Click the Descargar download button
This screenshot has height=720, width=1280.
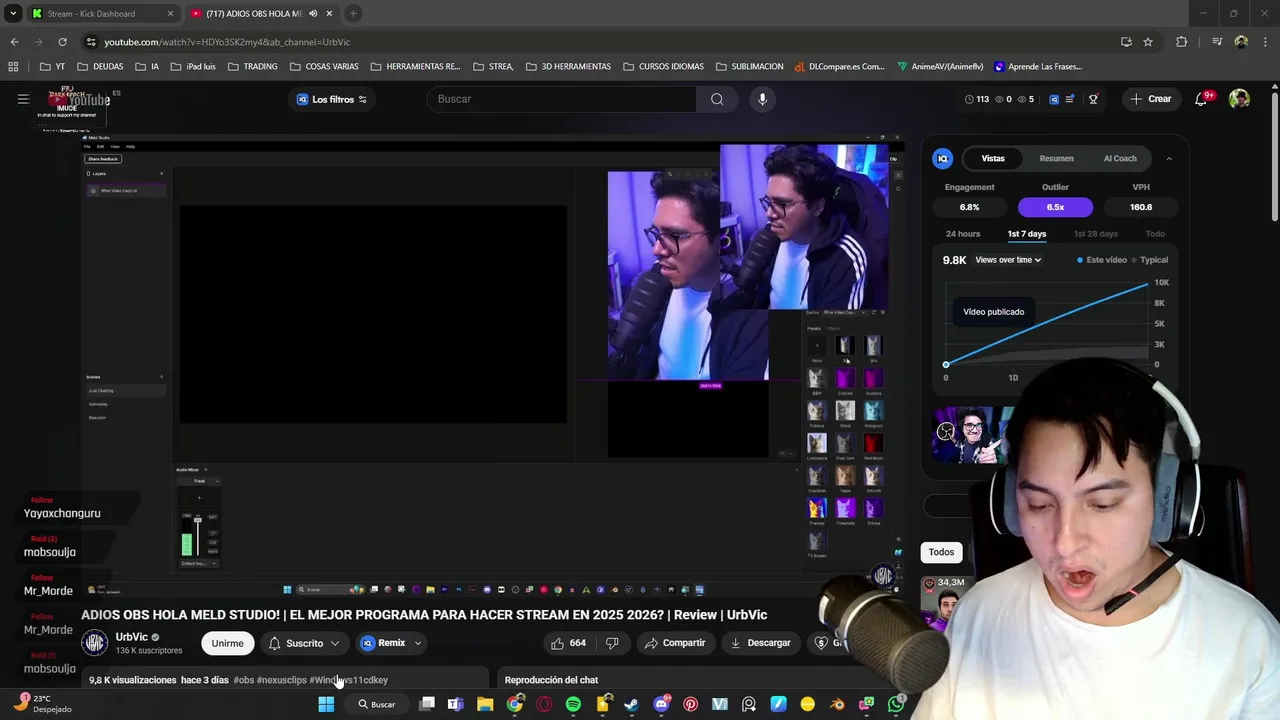tap(760, 643)
